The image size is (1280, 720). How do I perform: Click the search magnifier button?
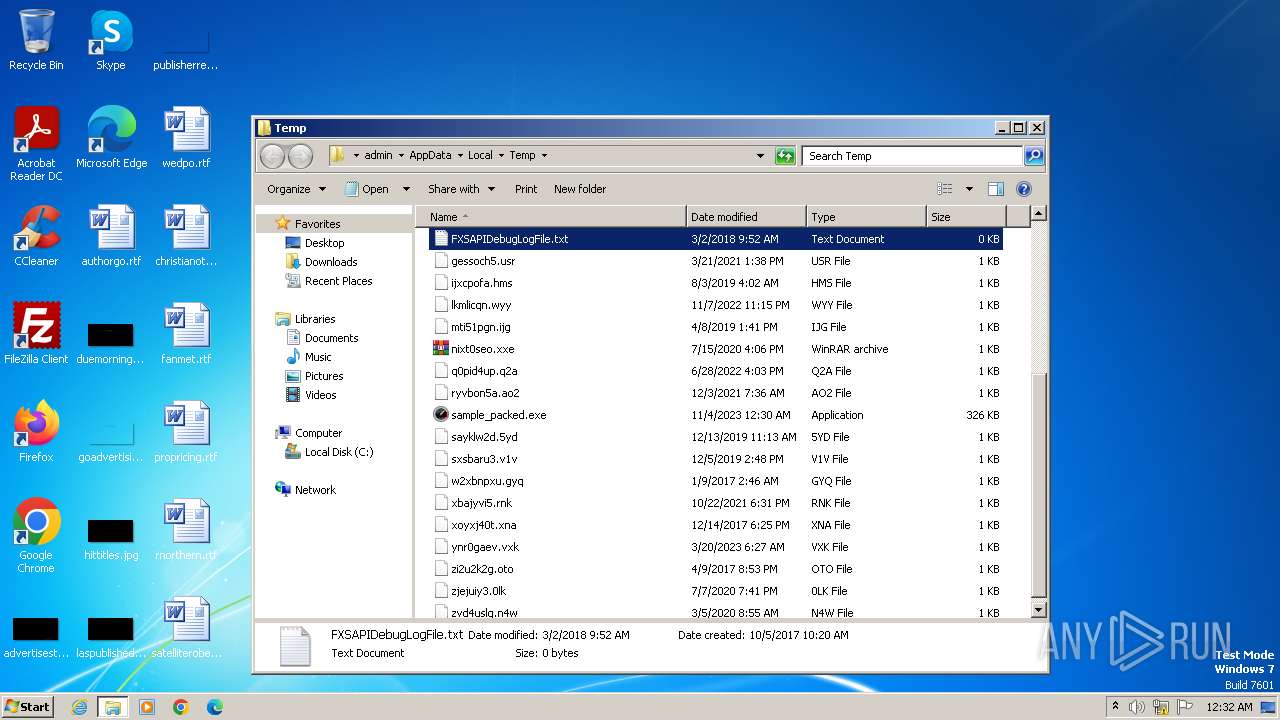coord(1034,156)
